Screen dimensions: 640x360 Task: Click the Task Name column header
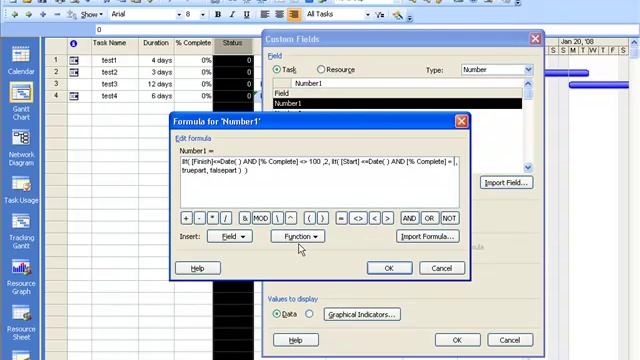point(115,46)
